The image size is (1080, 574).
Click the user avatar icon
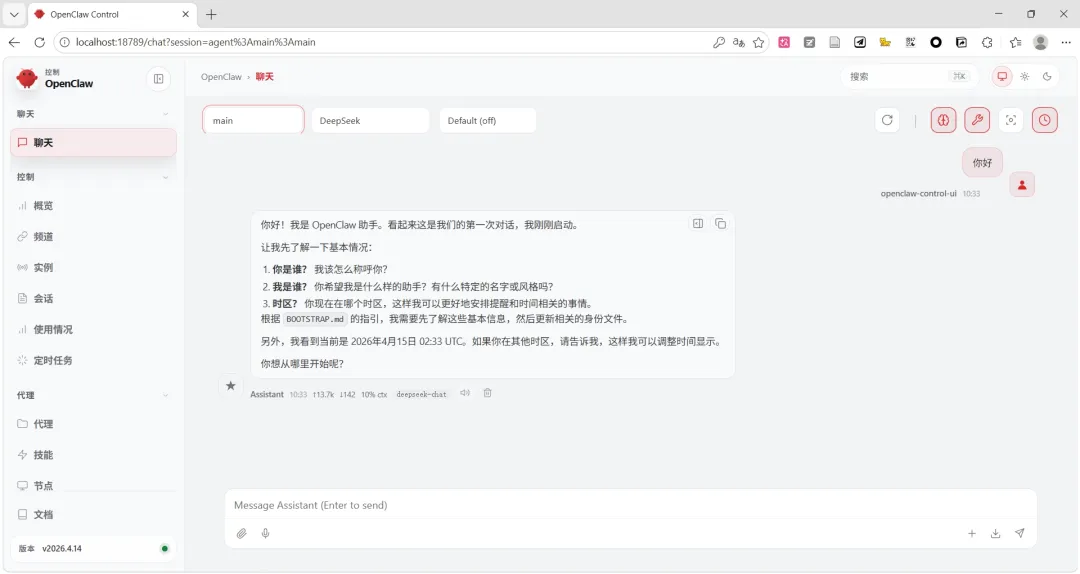1022,185
